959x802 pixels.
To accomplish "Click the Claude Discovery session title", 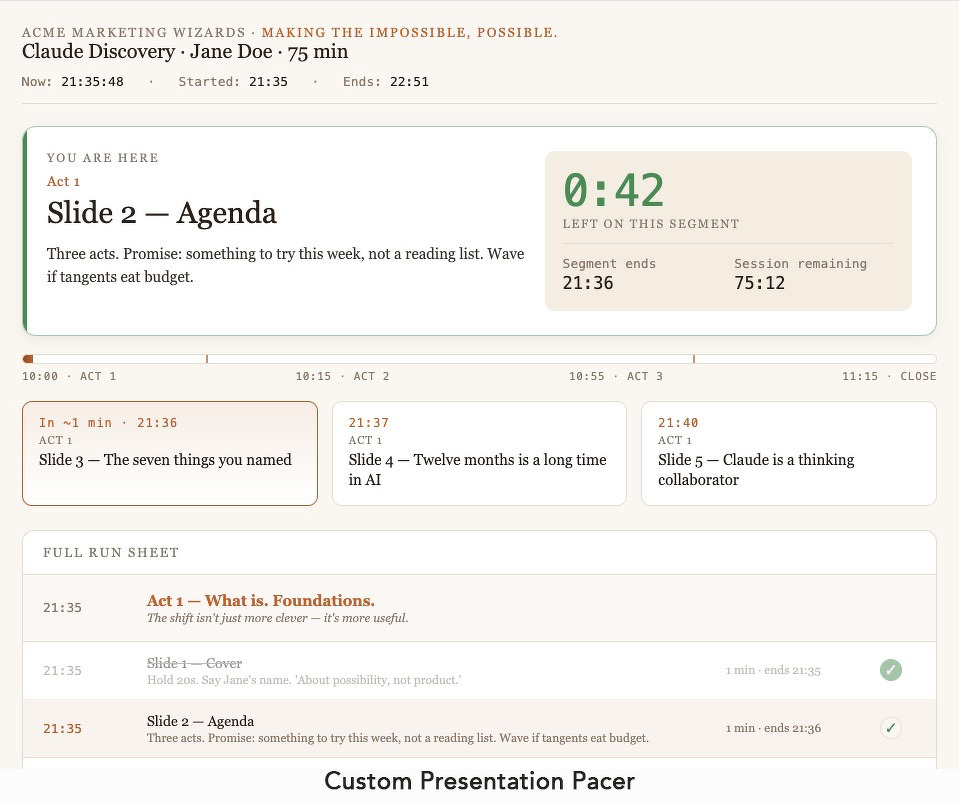I will coord(185,52).
